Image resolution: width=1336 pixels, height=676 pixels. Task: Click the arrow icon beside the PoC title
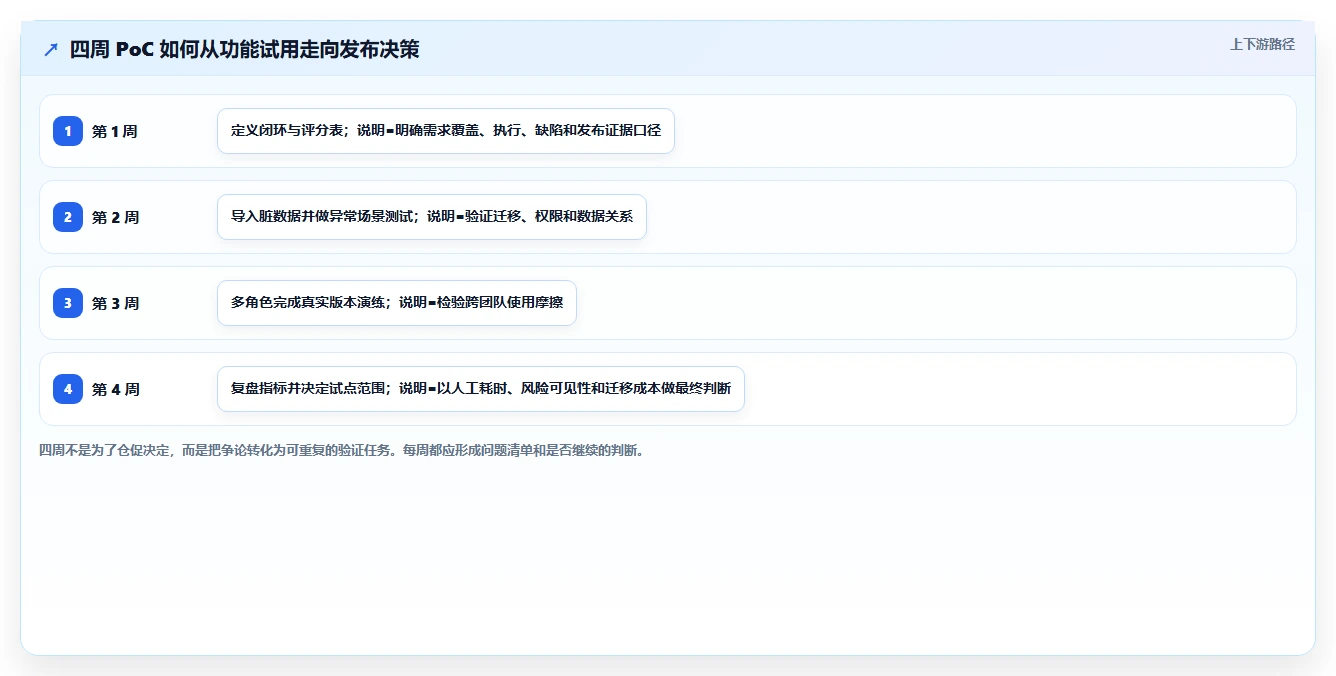pyautogui.click(x=51, y=50)
